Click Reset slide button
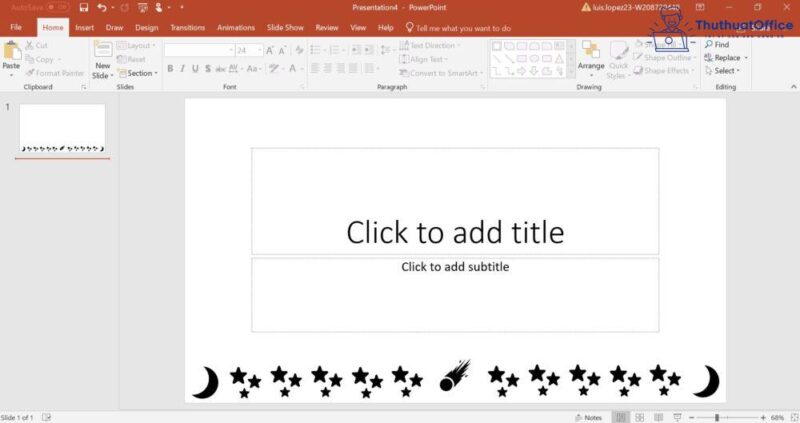The image size is (800, 423). coord(132,59)
